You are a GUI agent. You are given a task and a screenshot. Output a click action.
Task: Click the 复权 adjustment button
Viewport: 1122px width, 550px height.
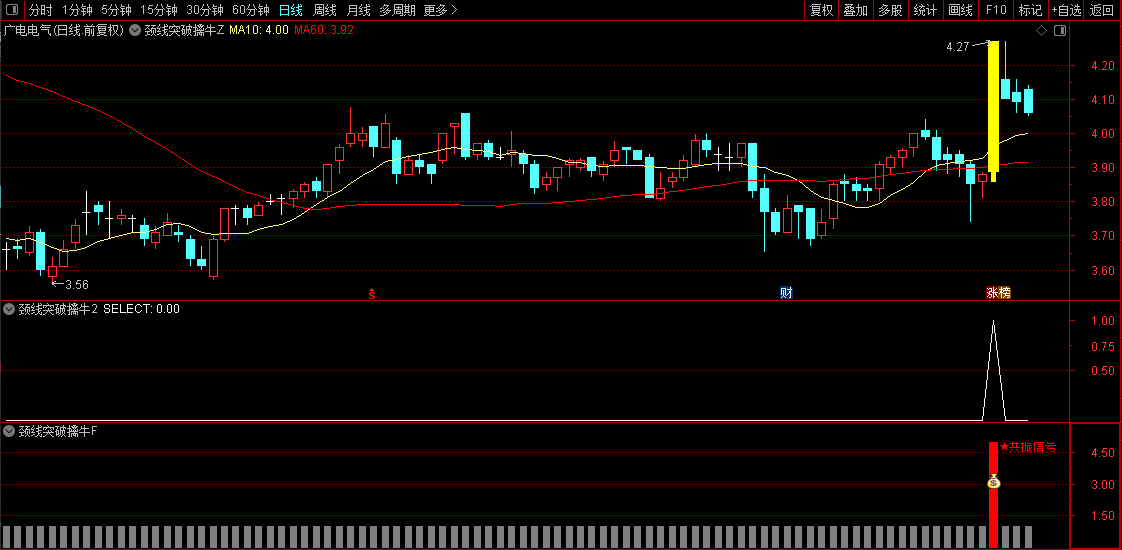(x=821, y=10)
